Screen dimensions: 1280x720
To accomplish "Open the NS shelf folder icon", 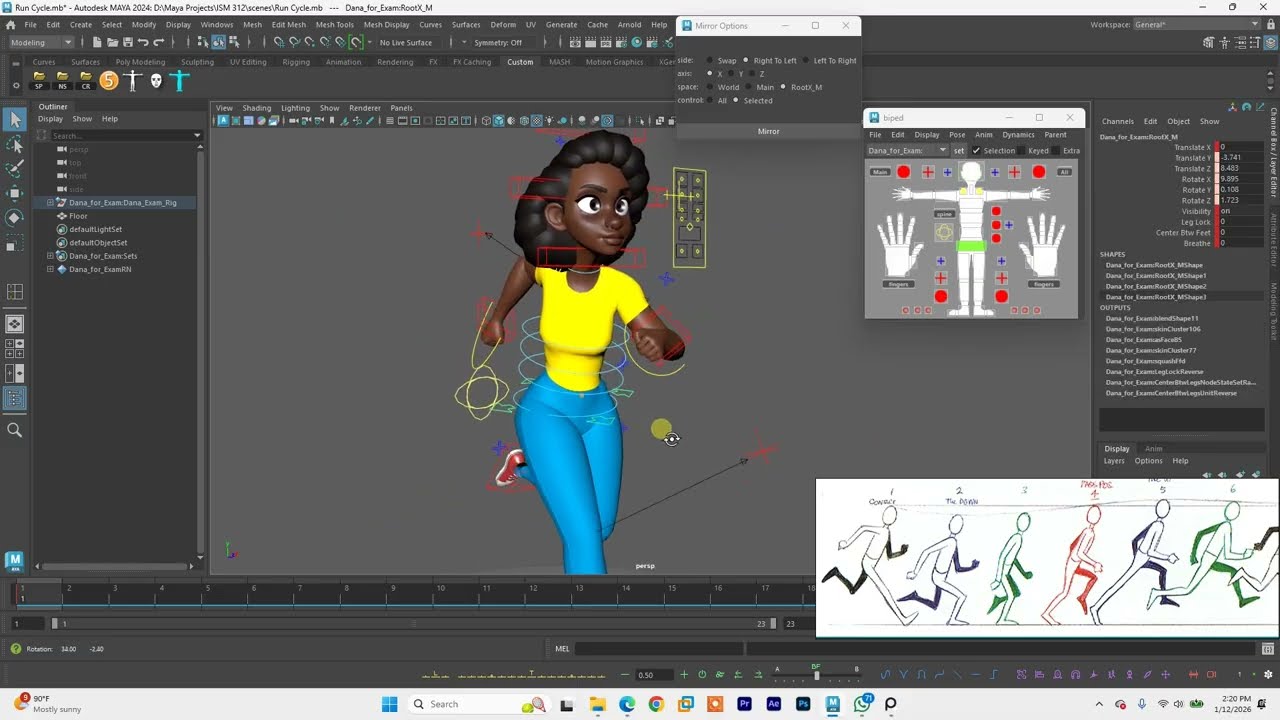I will tap(62, 80).
